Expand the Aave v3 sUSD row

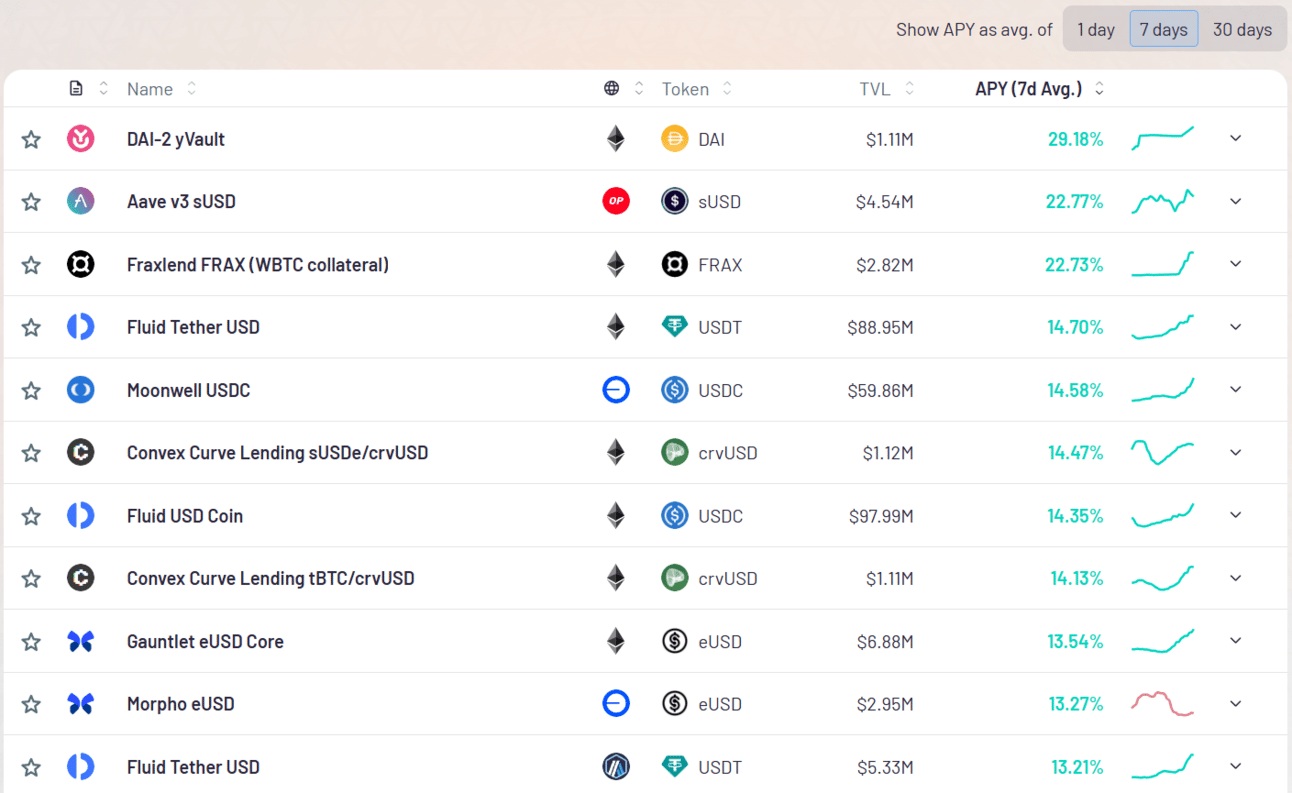tap(1236, 201)
